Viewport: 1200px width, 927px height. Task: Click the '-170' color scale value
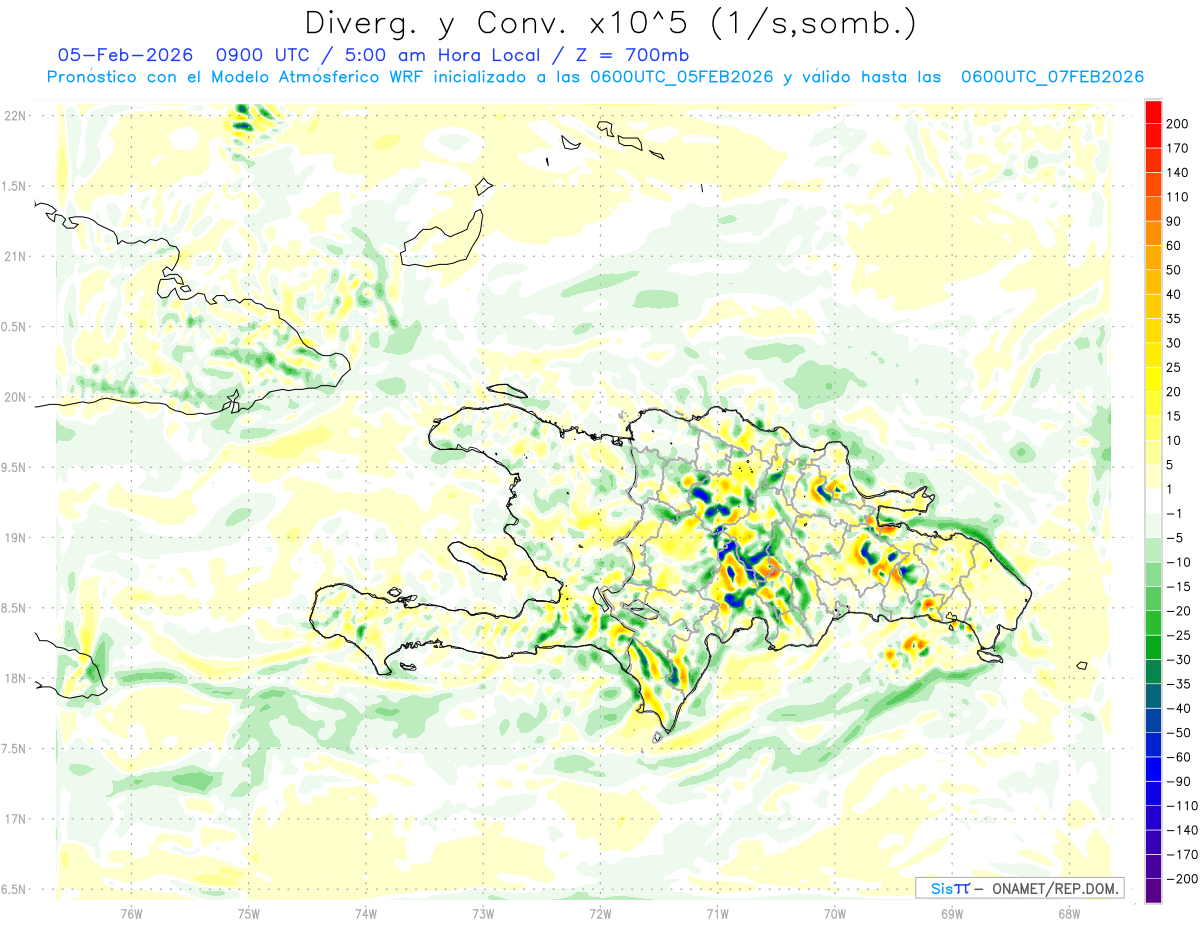click(1182, 855)
